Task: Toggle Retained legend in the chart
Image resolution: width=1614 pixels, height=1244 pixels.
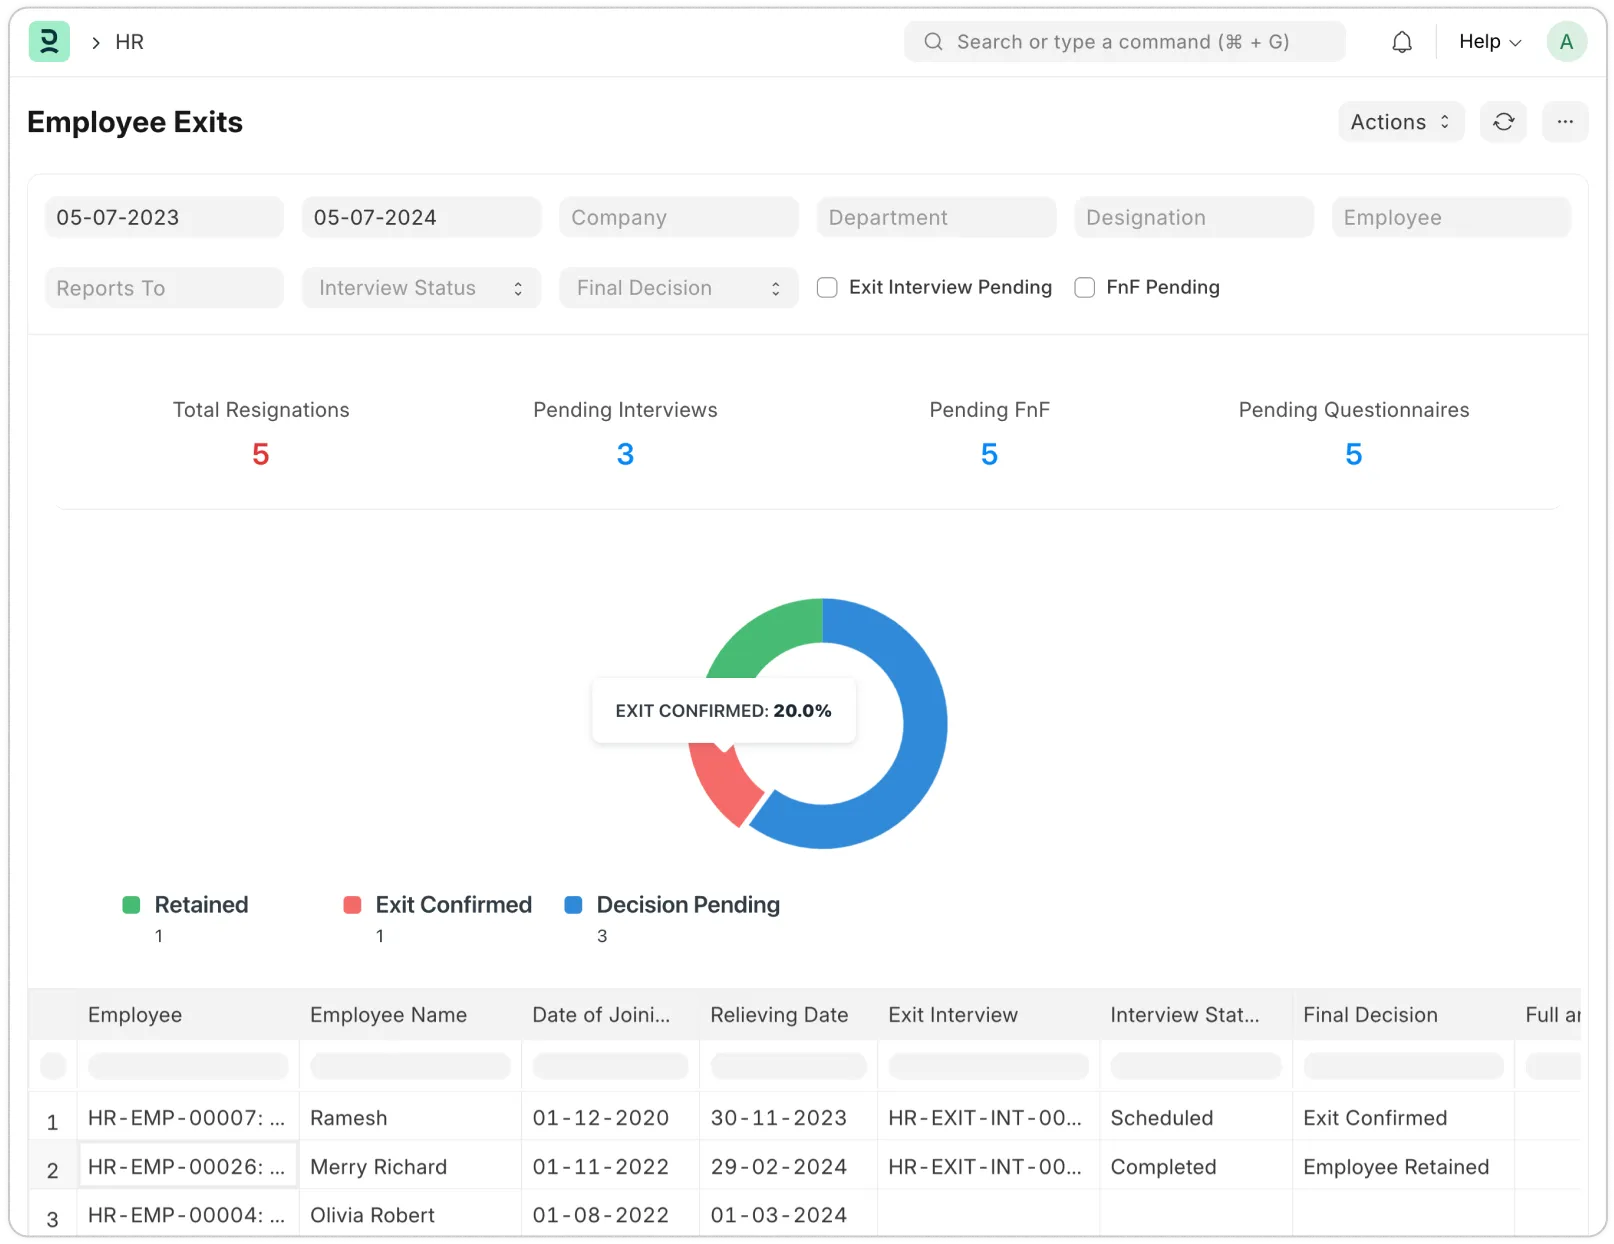Action: [x=200, y=905]
